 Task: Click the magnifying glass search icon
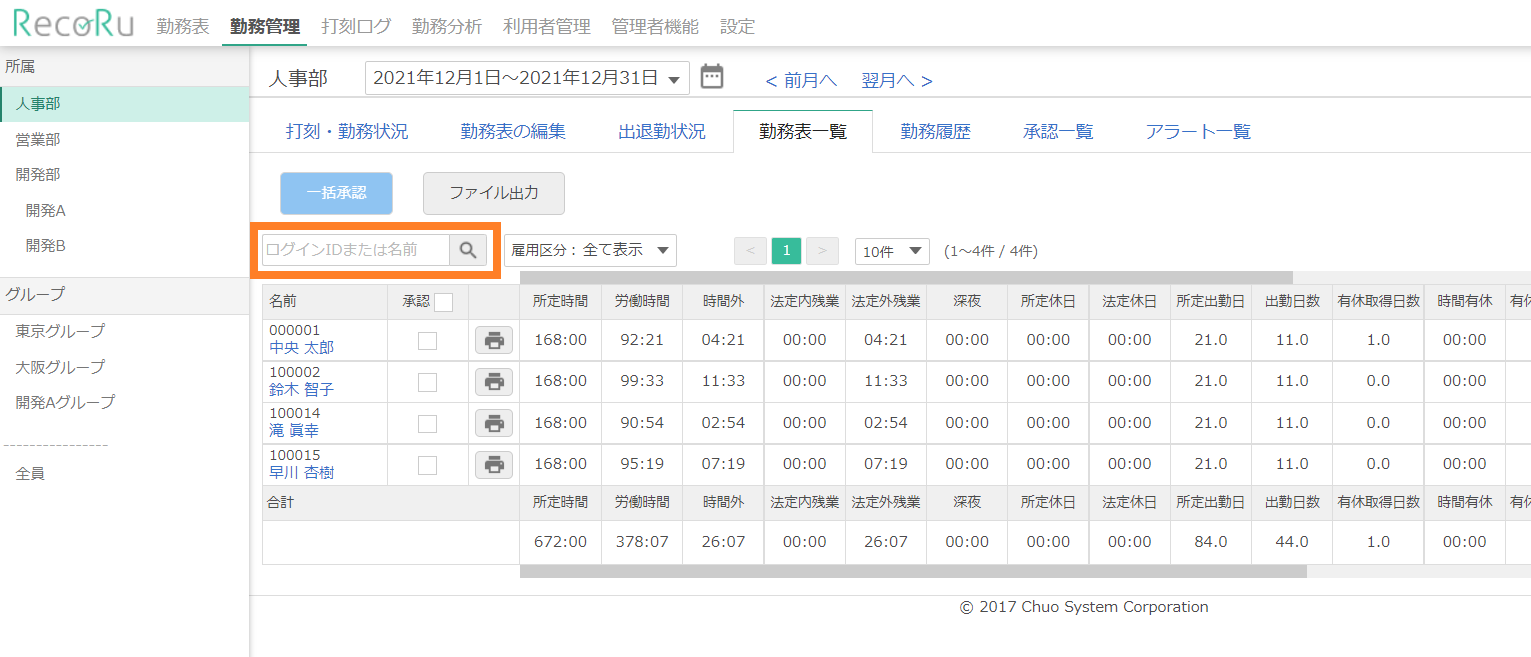click(467, 250)
